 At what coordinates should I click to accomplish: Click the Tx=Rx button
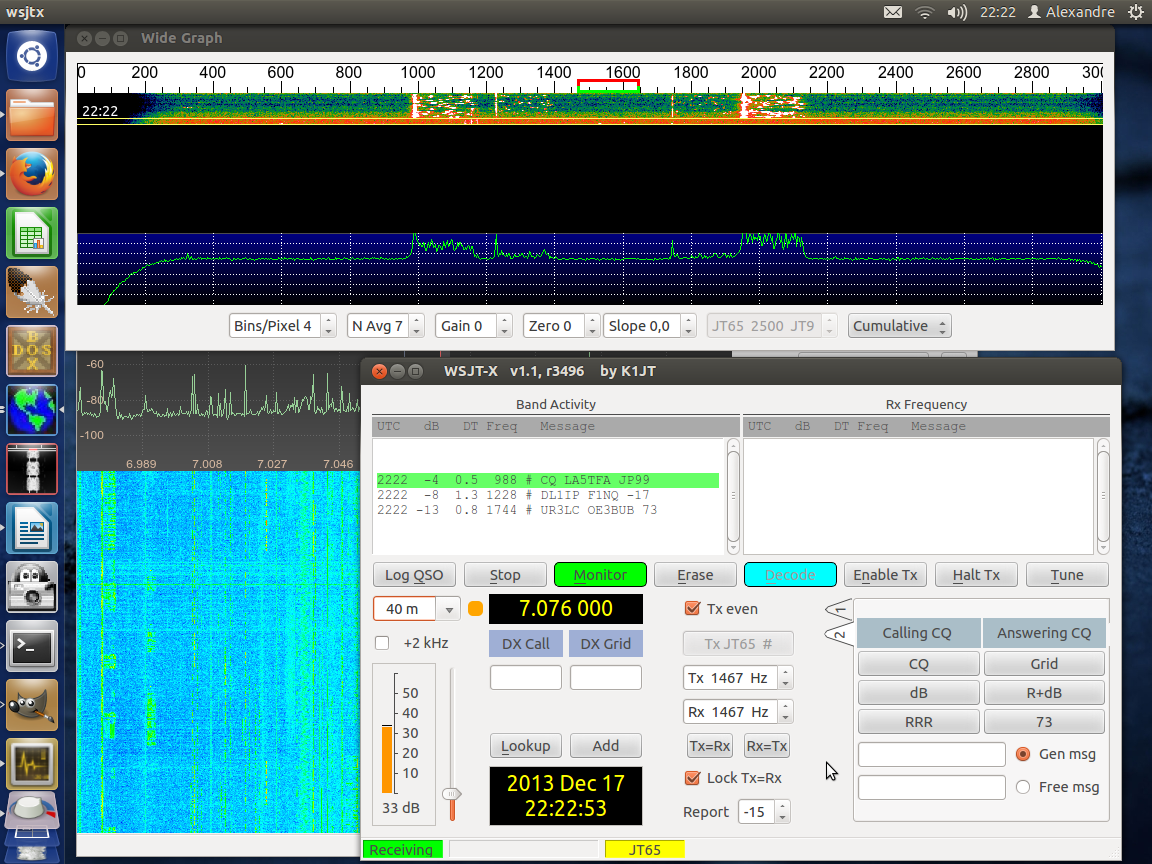(x=710, y=746)
